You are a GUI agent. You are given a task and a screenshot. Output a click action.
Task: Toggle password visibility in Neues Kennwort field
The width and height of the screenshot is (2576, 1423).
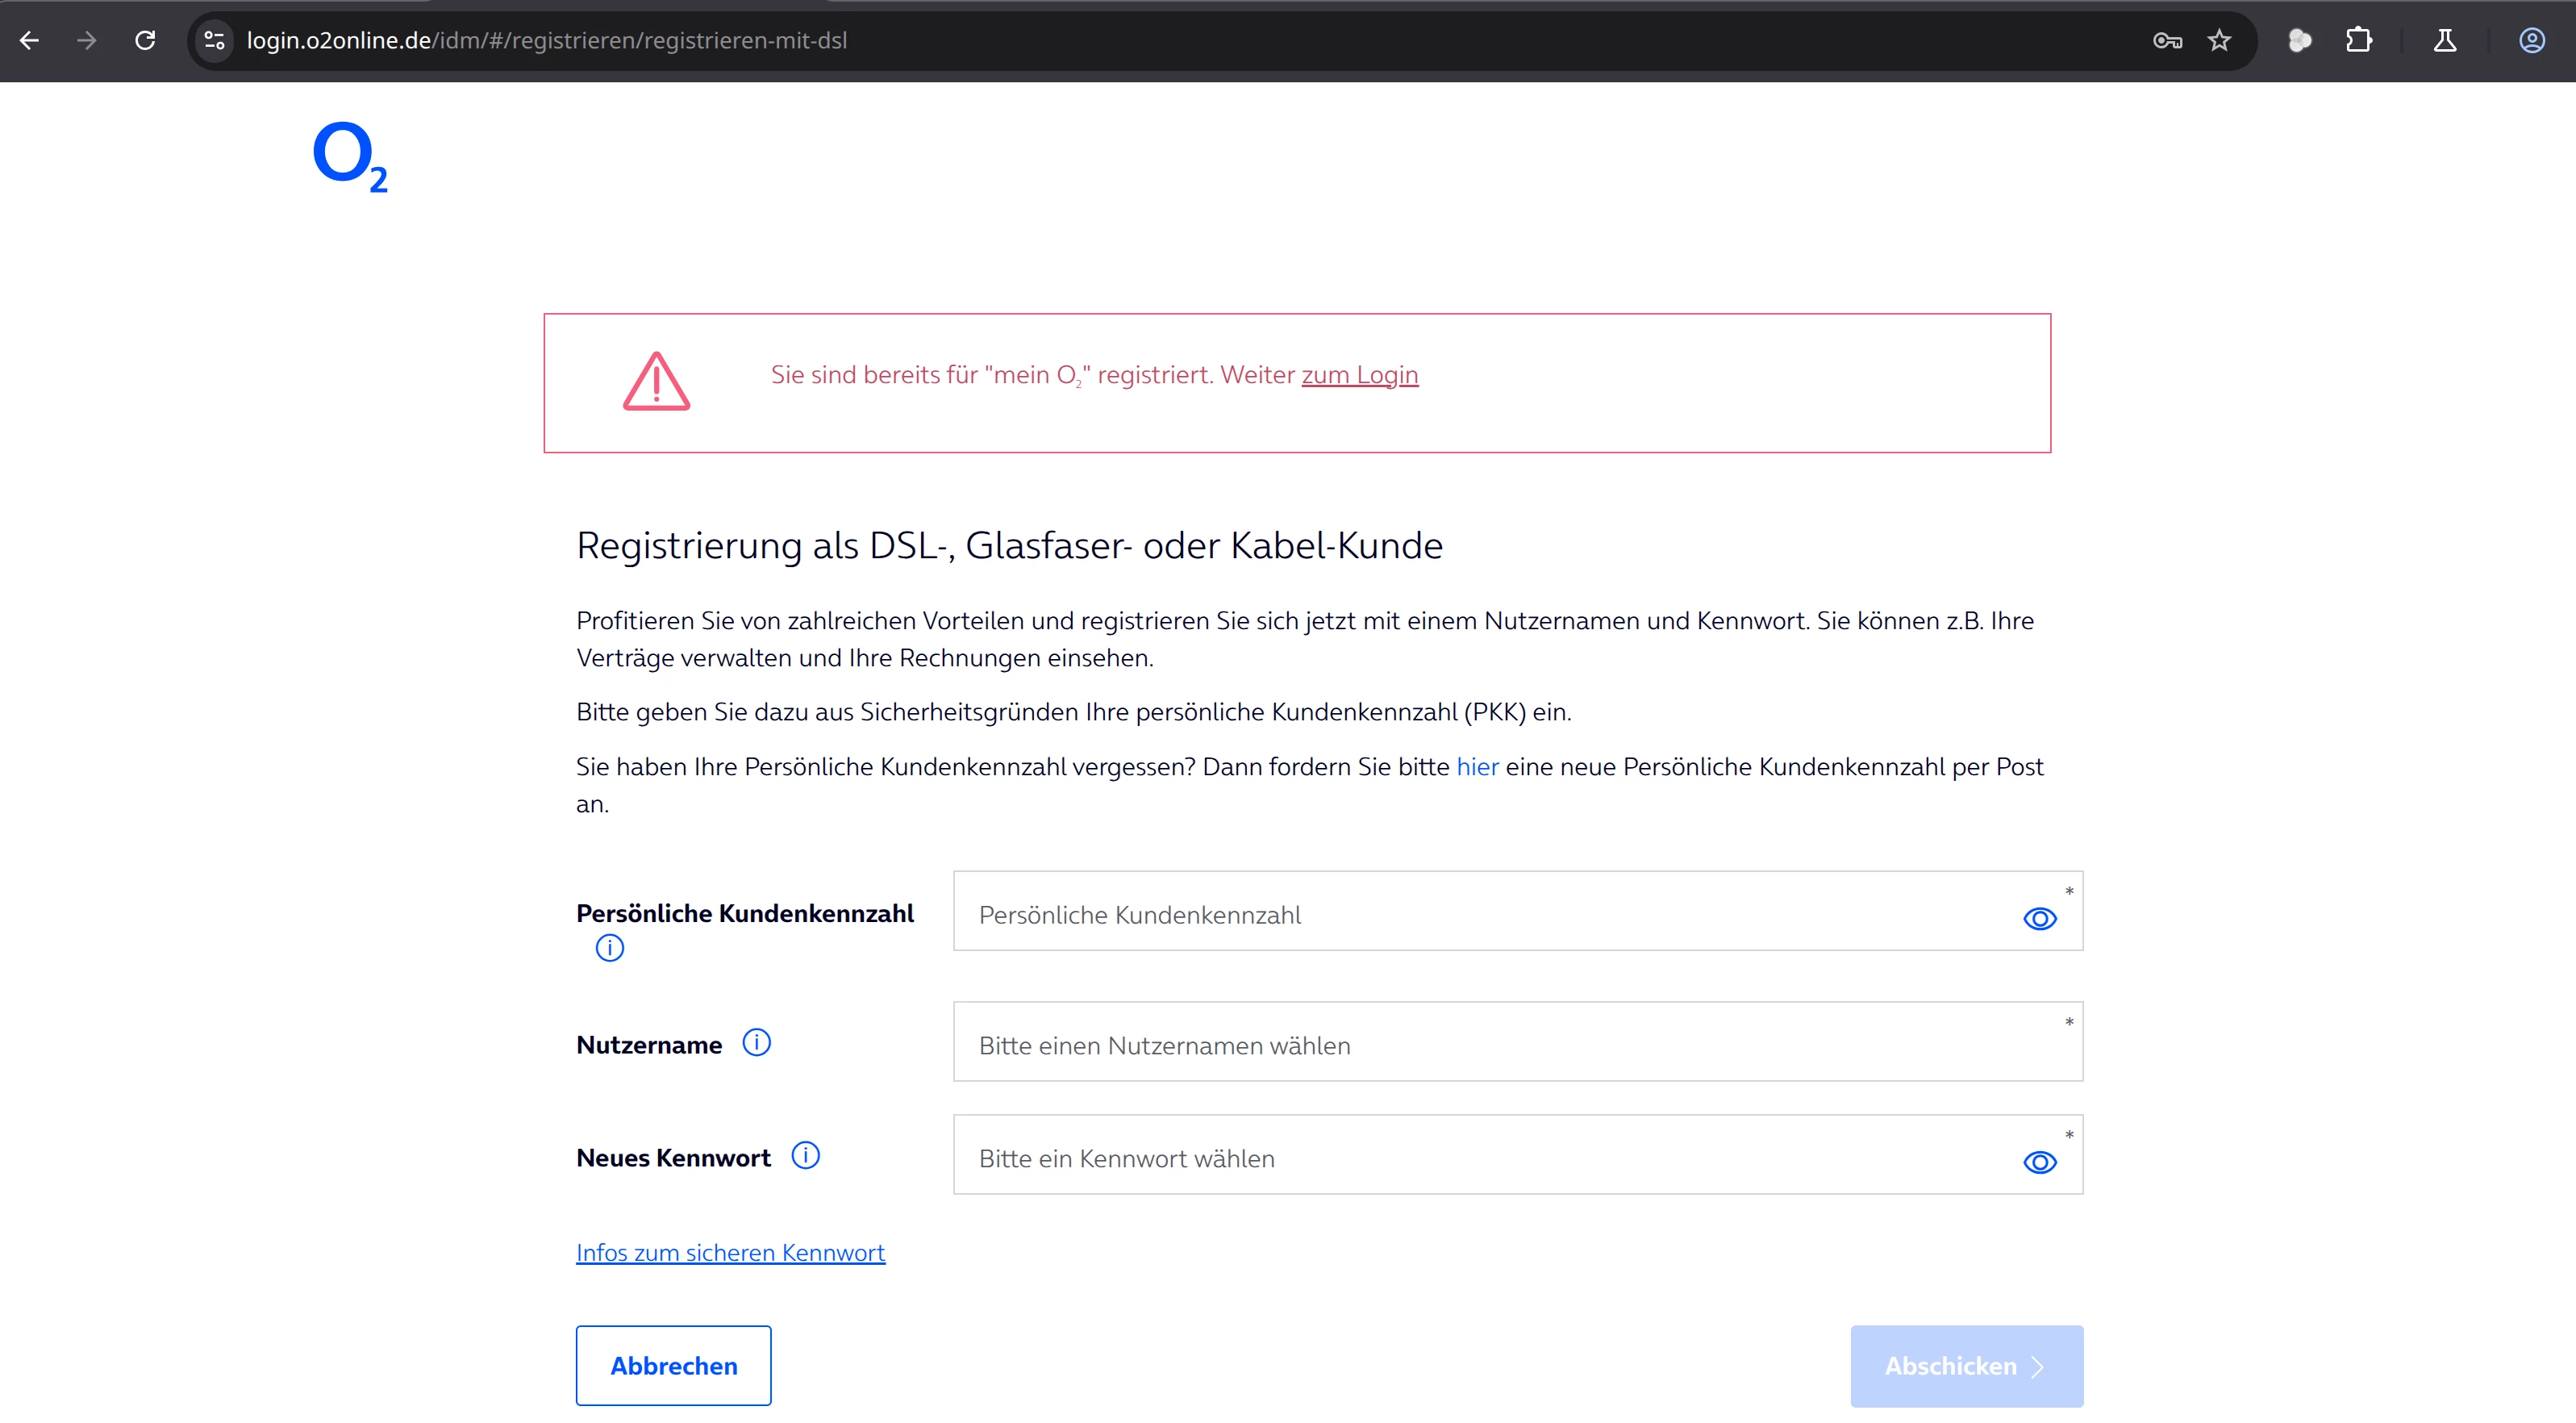2039,1162
